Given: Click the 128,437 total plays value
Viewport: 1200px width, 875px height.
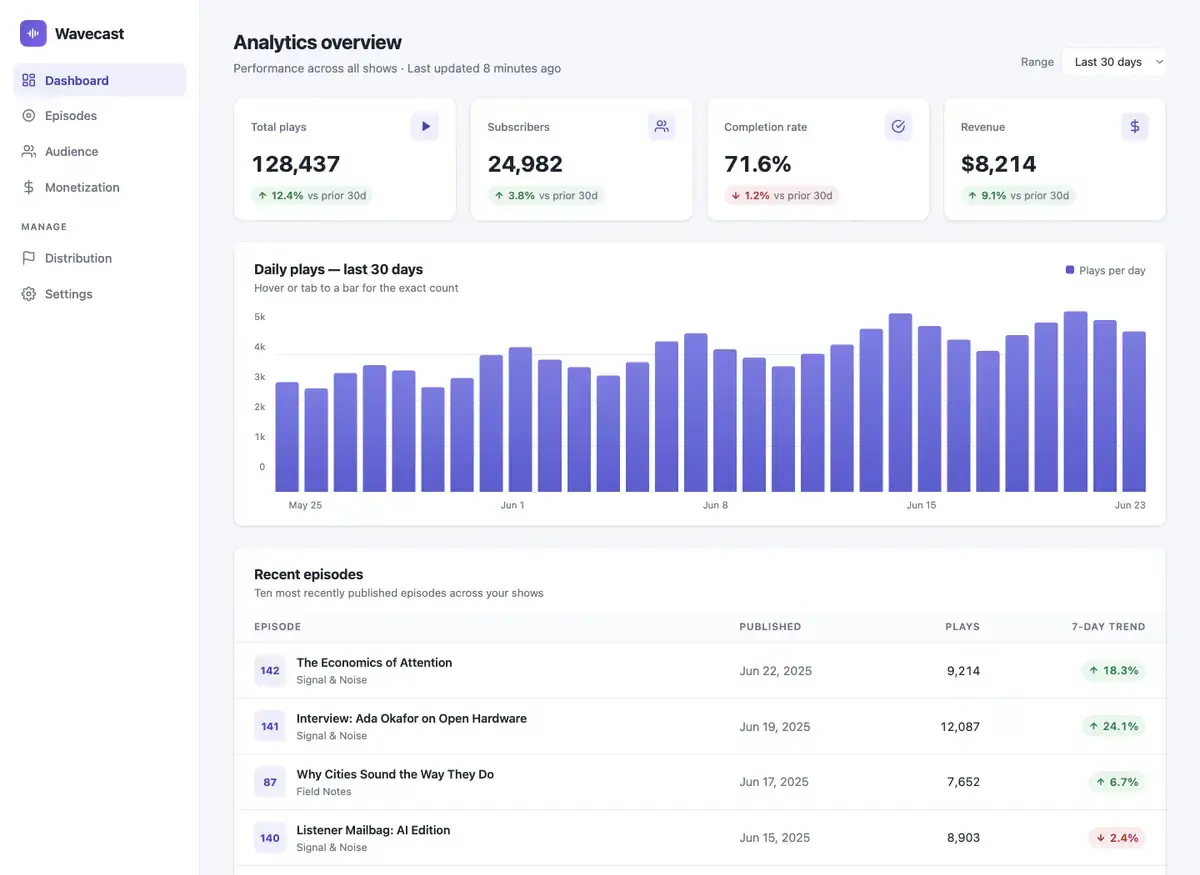Looking at the screenshot, I should click(x=296, y=164).
